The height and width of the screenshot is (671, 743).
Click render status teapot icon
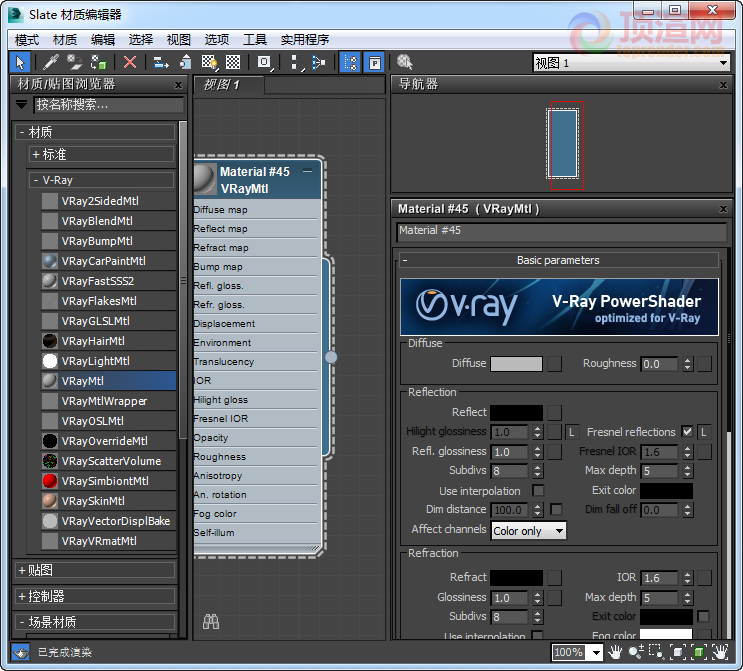coord(20,653)
